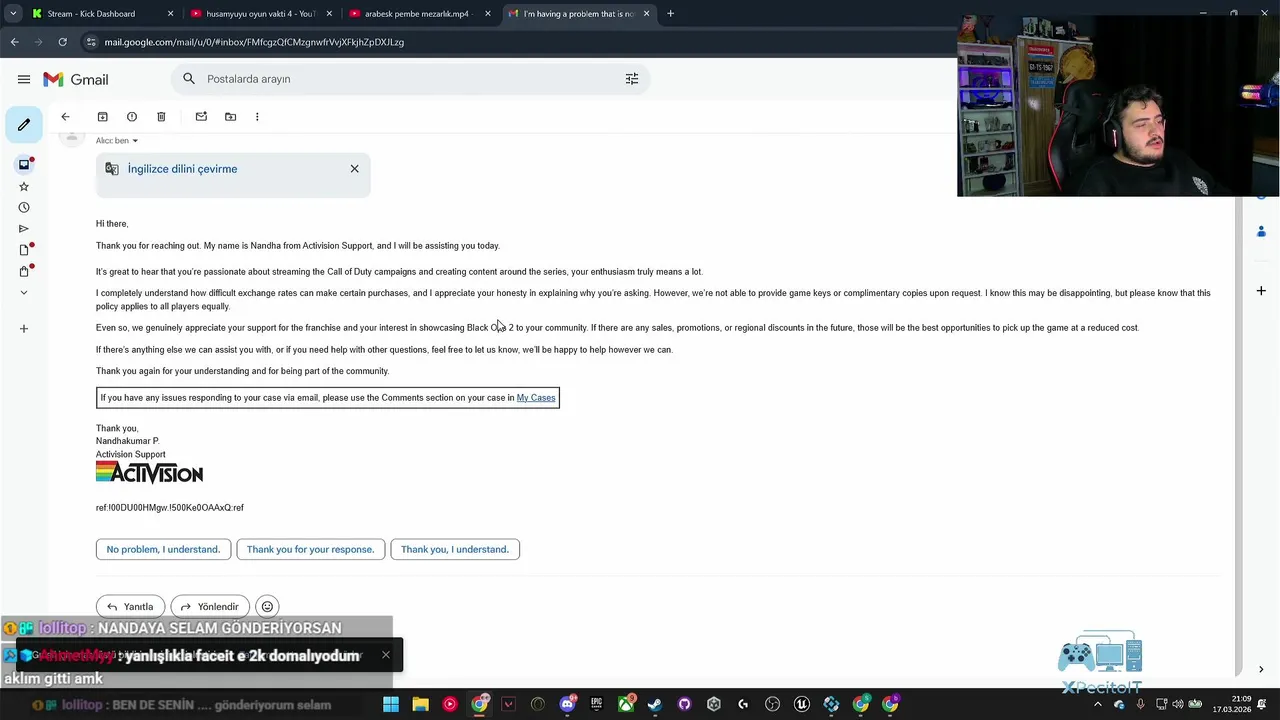Choose 'No problem, I understand.' reply
This screenshot has width=1280, height=720.
pos(163,549)
